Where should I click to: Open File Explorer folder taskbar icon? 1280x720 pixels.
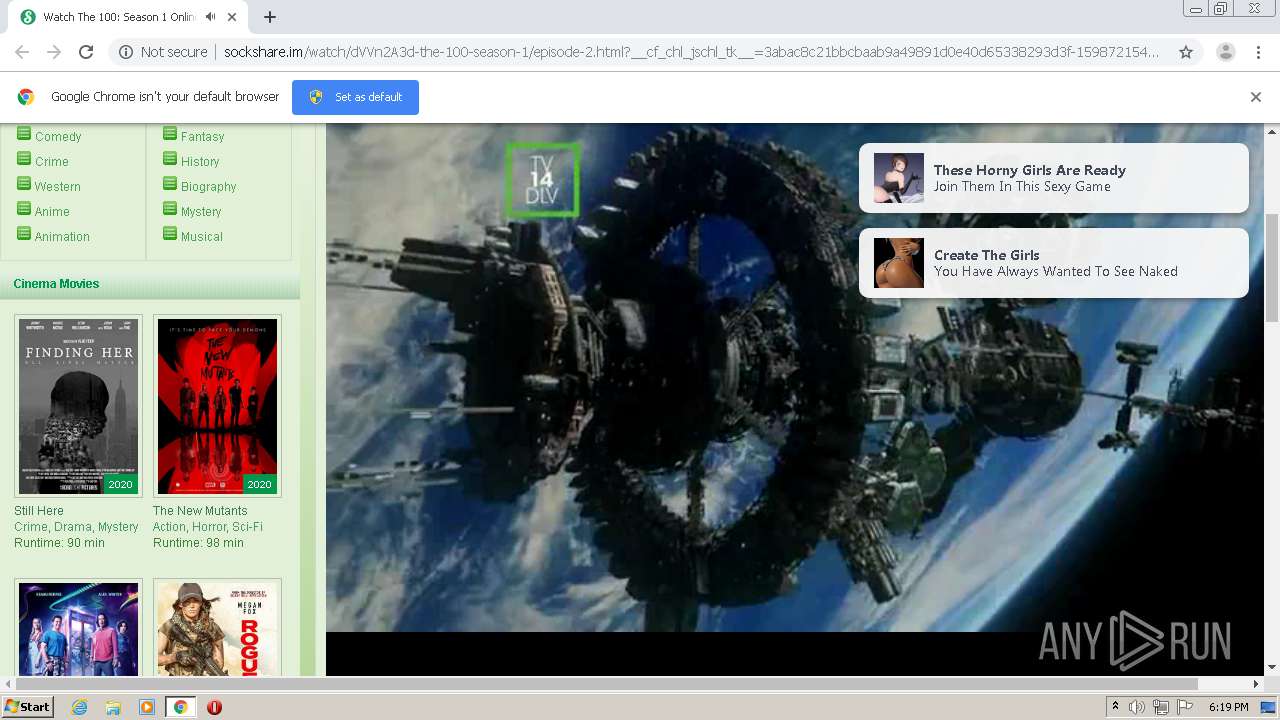(x=113, y=707)
